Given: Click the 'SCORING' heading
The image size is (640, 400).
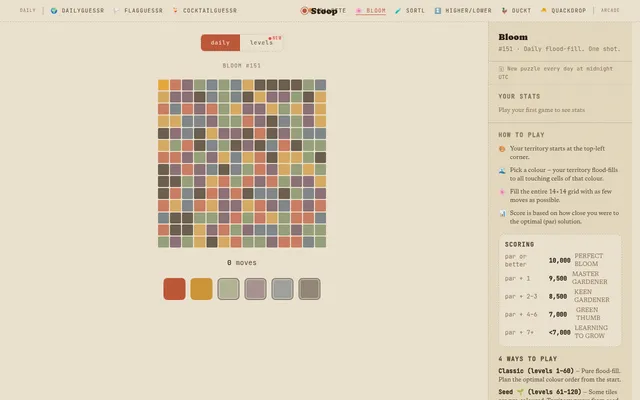Looking at the screenshot, I should (x=519, y=244).
